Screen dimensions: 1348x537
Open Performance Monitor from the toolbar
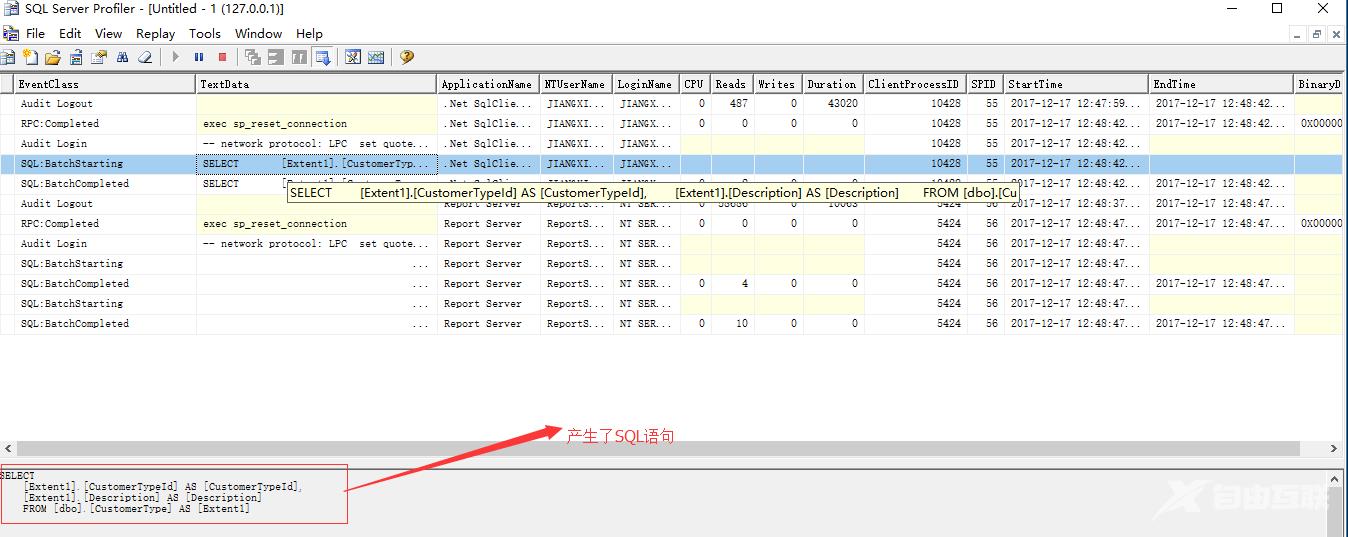click(376, 58)
